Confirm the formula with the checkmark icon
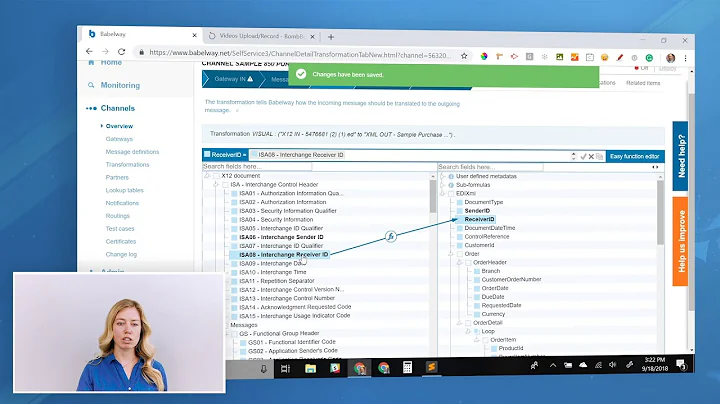 (583, 157)
